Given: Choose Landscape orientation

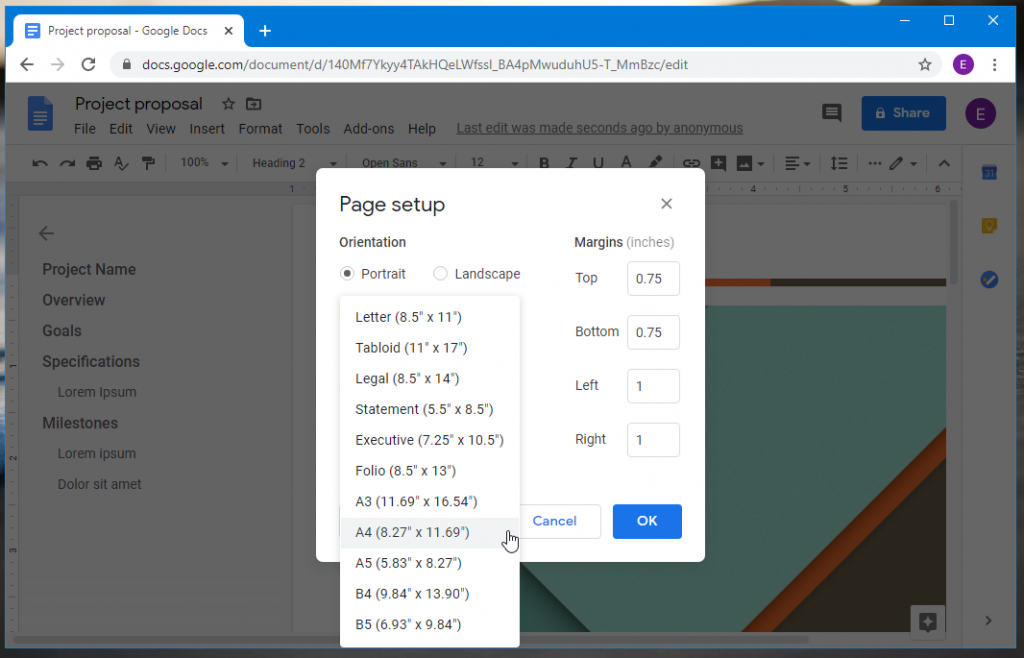Looking at the screenshot, I should click(x=440, y=273).
